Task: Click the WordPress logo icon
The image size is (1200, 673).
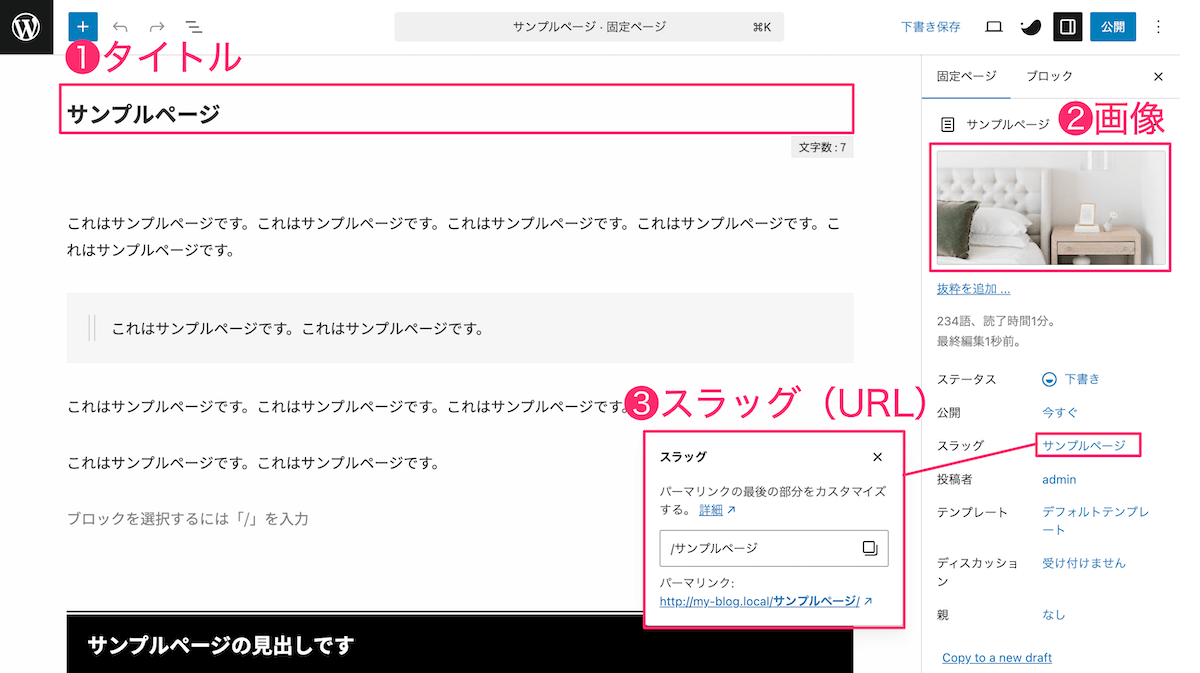Action: coord(26,27)
